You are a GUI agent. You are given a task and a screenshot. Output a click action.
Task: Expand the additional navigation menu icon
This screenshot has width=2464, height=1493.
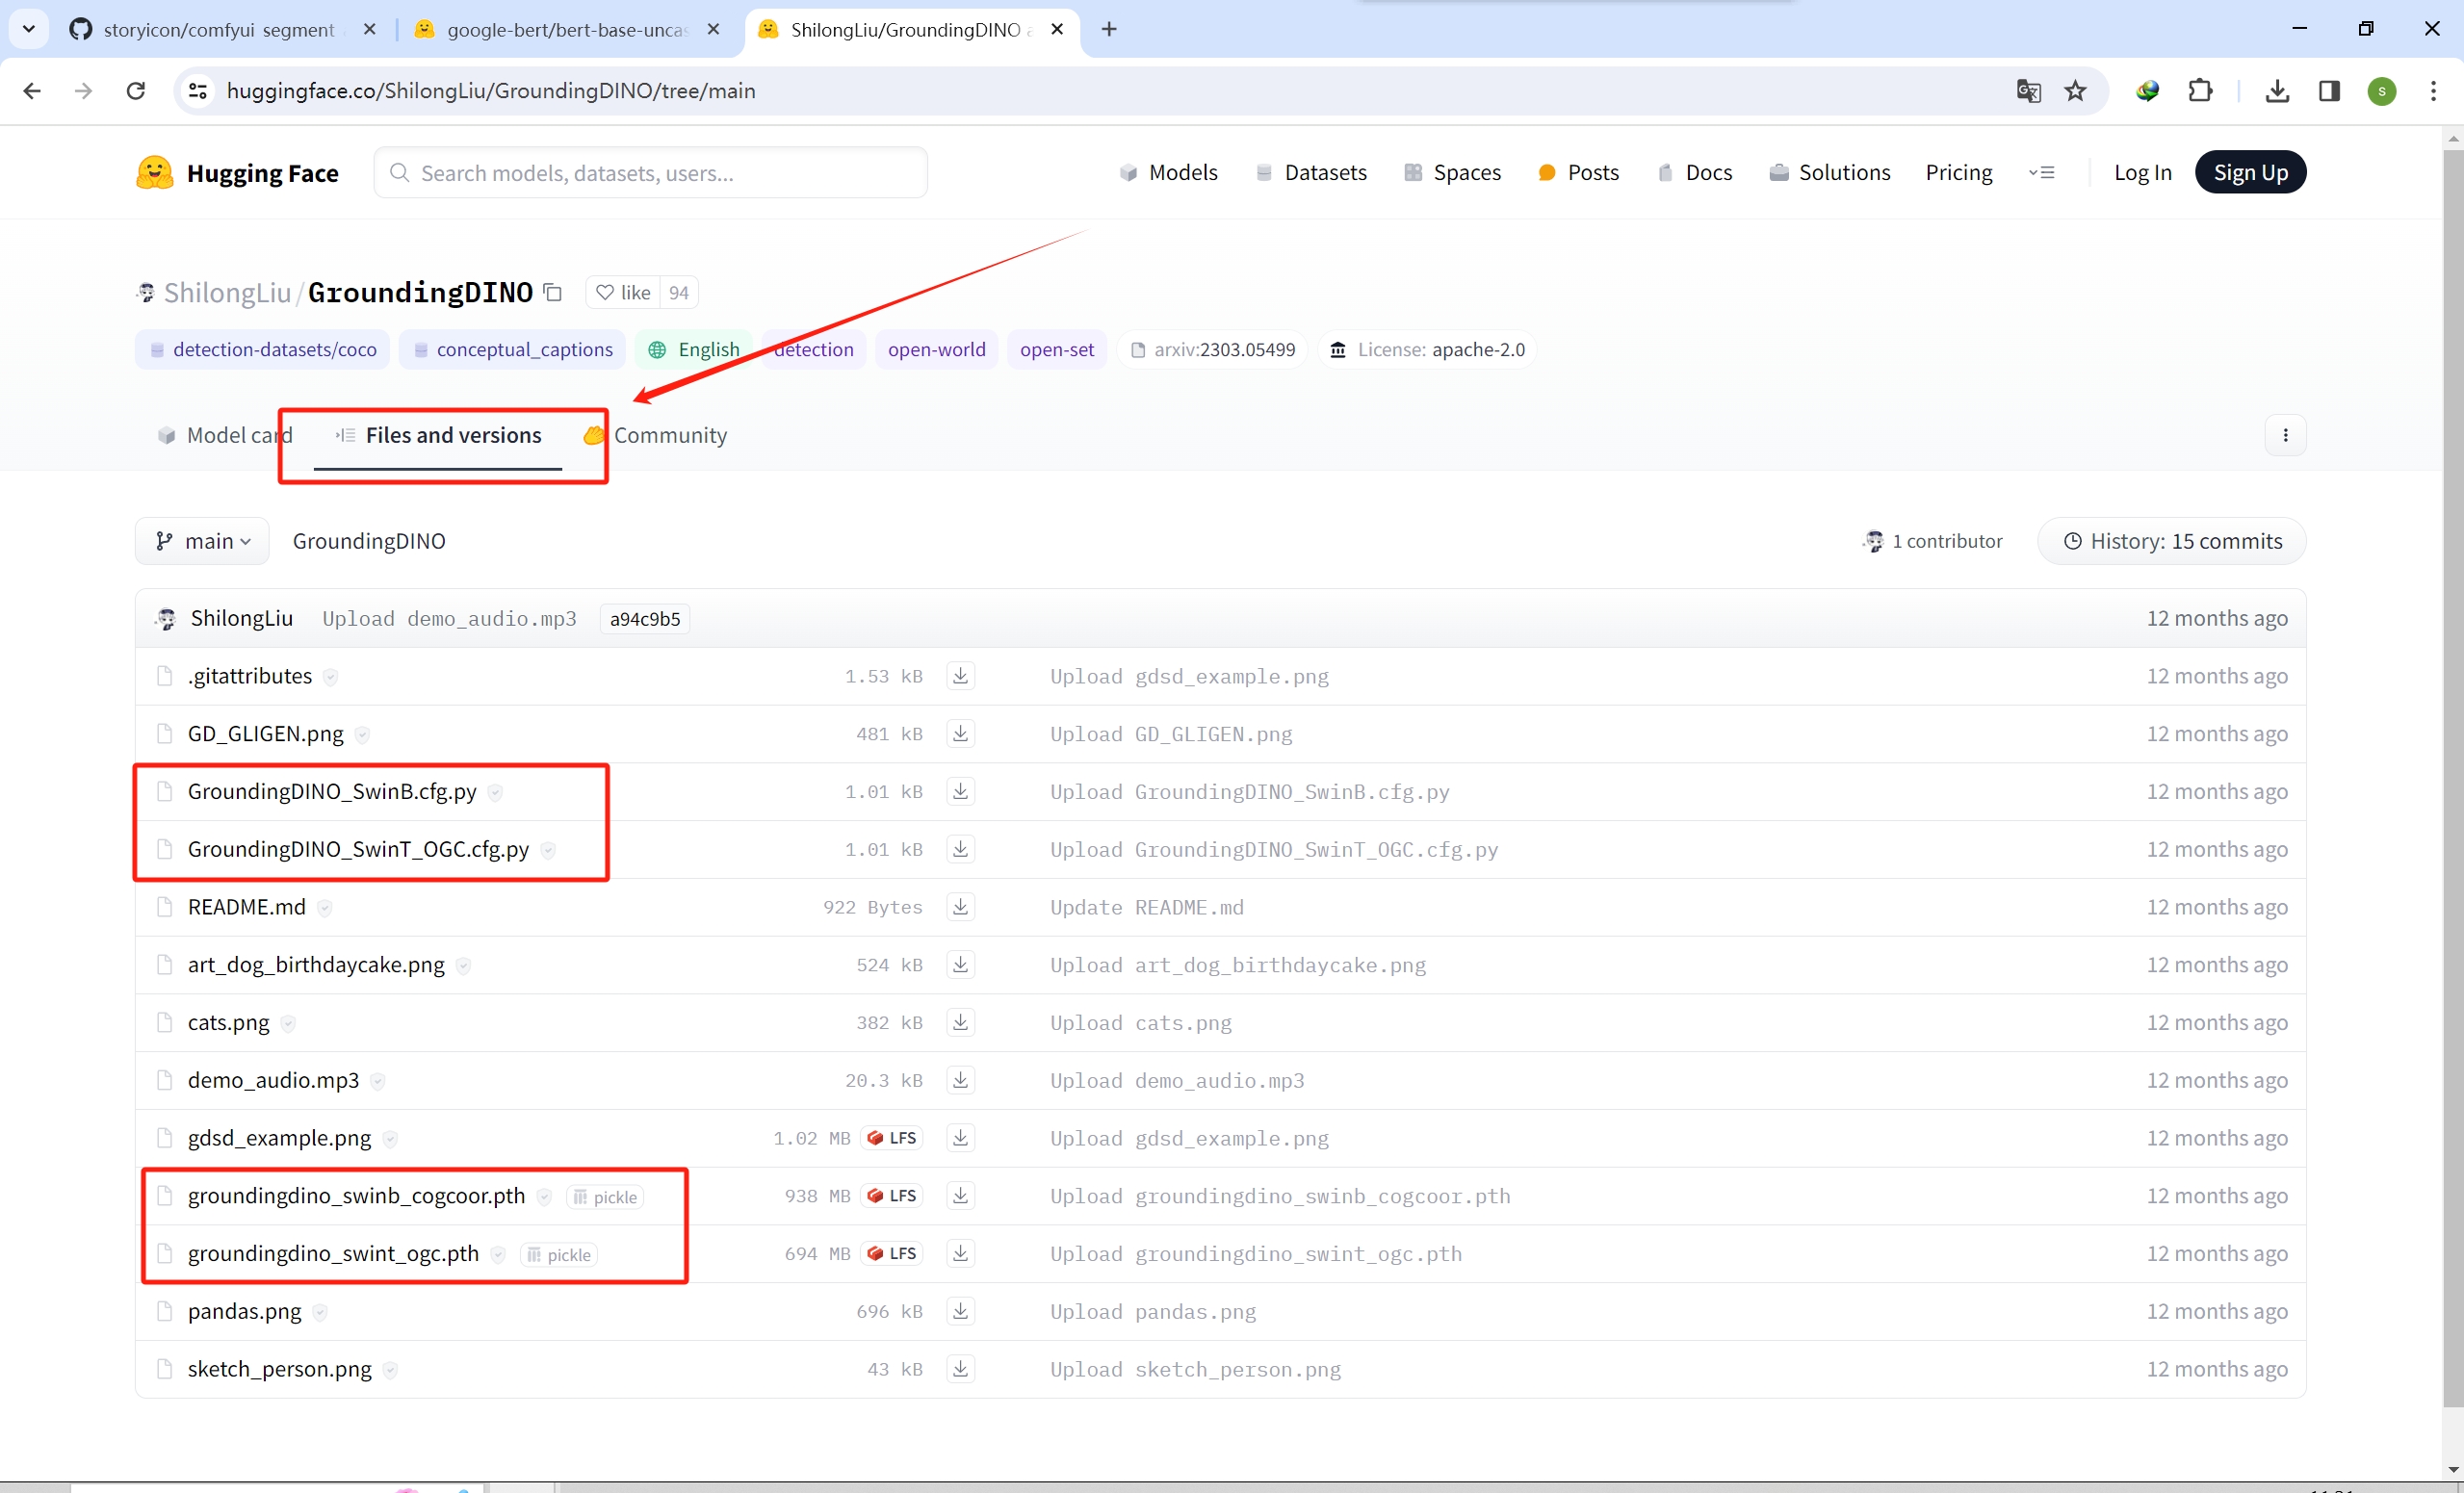click(x=2042, y=173)
